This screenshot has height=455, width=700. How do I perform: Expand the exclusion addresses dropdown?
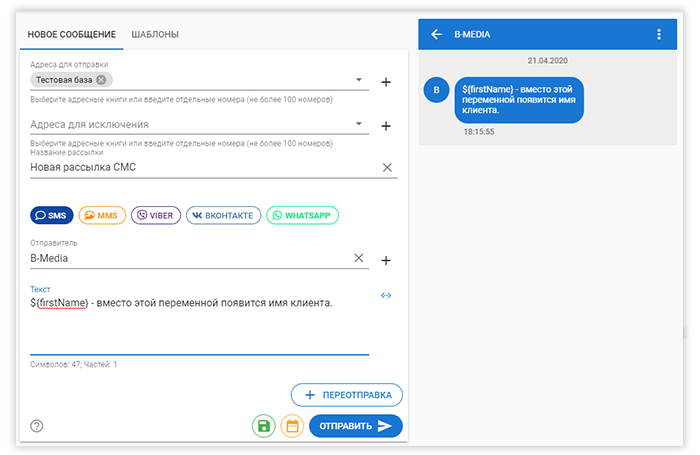coord(360,125)
